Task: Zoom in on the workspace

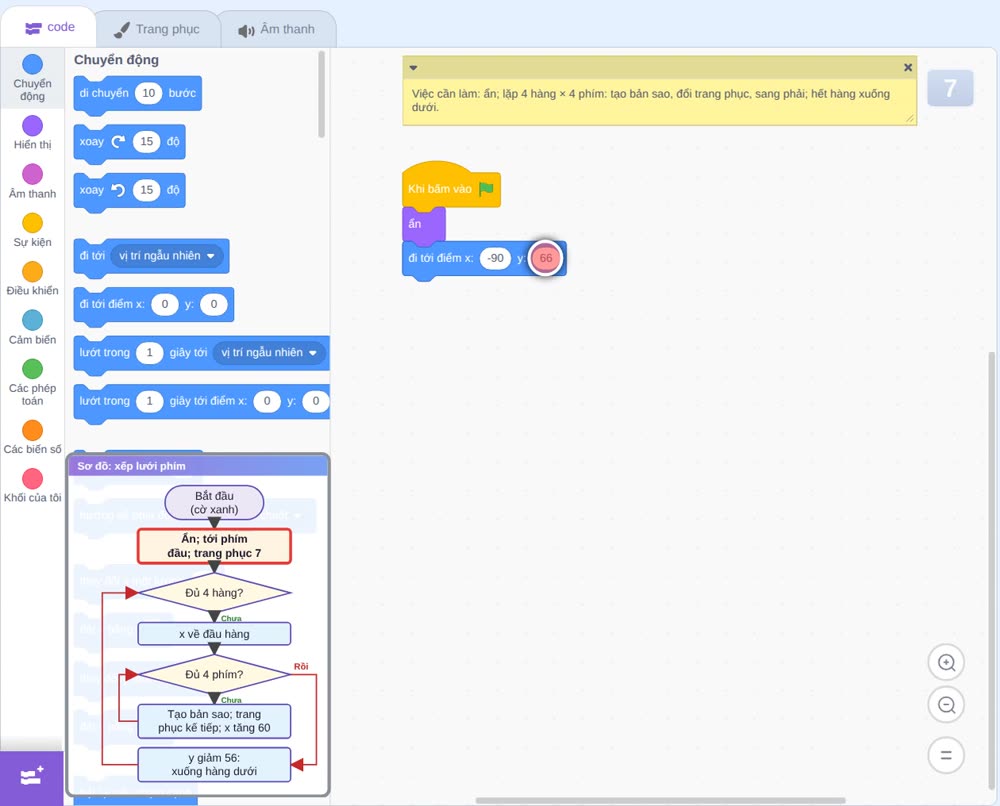Action: point(946,663)
